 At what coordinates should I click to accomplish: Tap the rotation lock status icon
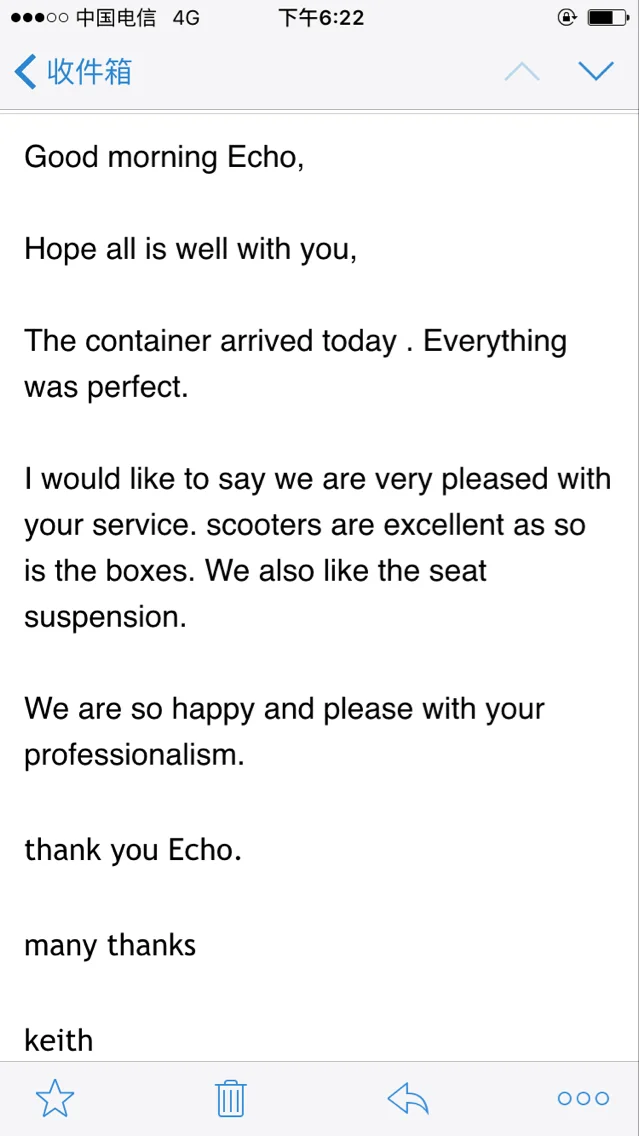[x=567, y=18]
